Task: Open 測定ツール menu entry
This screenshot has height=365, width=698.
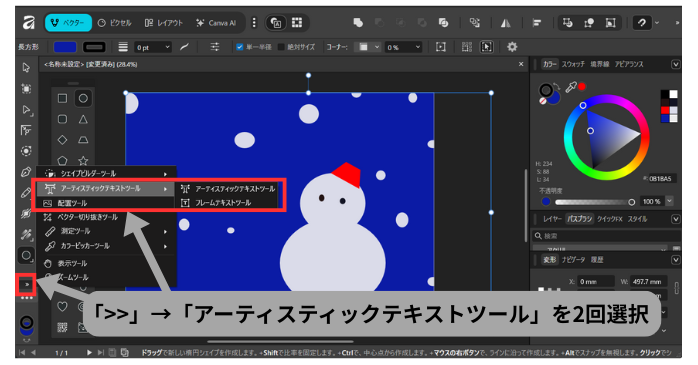Action: (x=106, y=231)
